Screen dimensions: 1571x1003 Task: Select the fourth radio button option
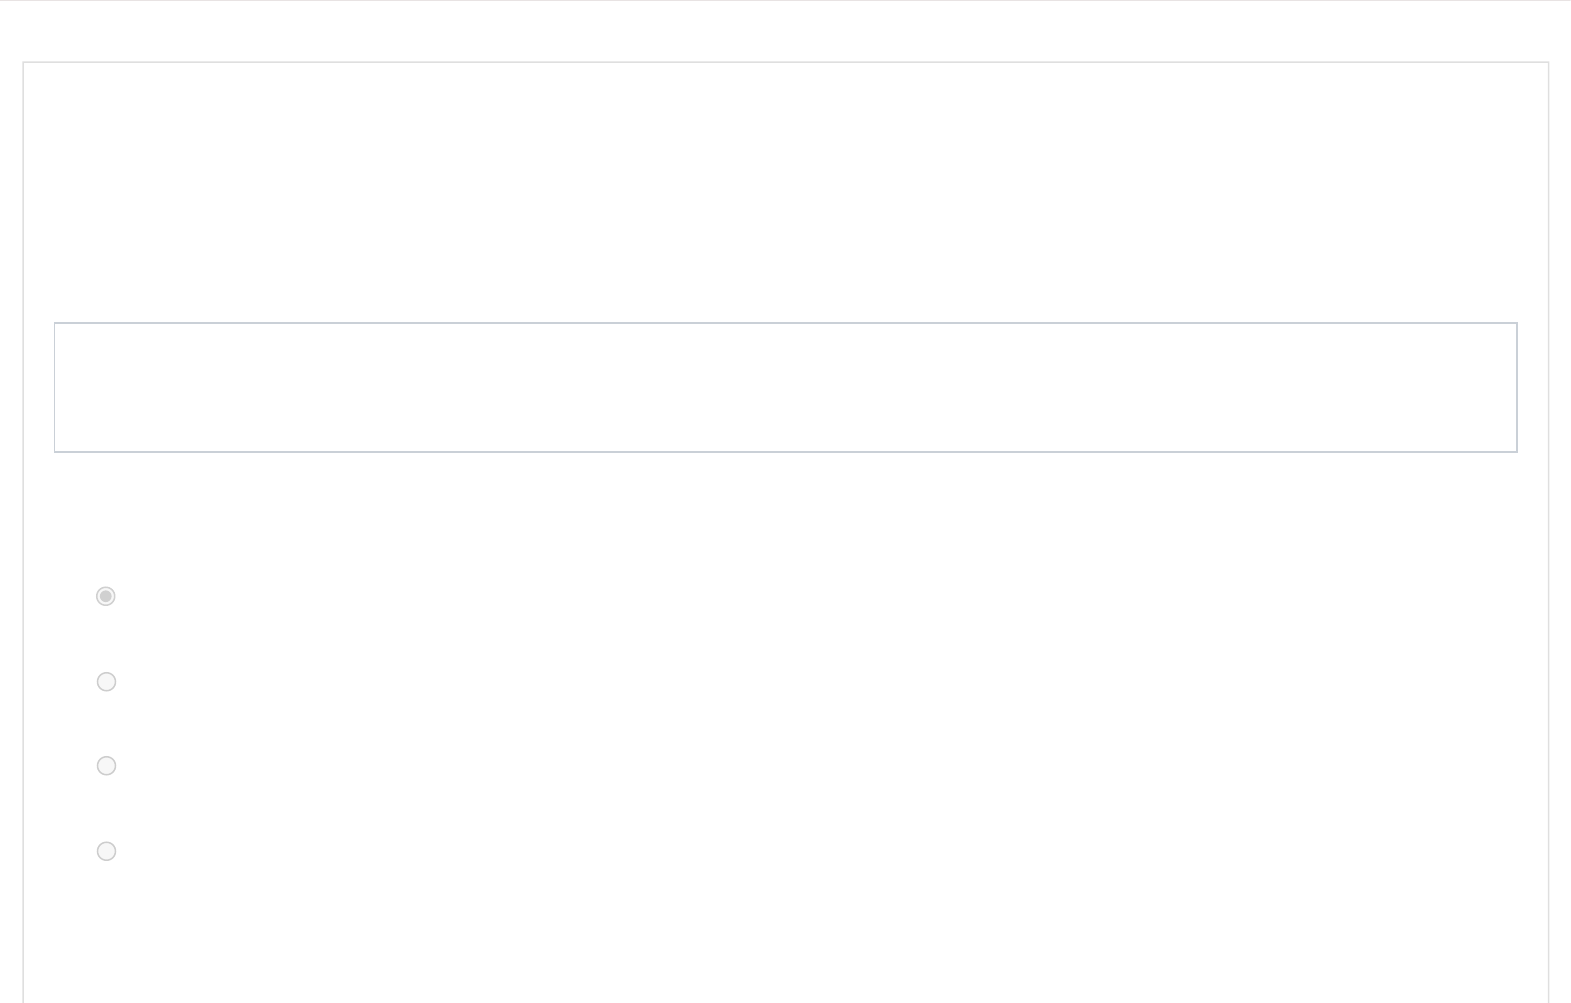tap(106, 851)
